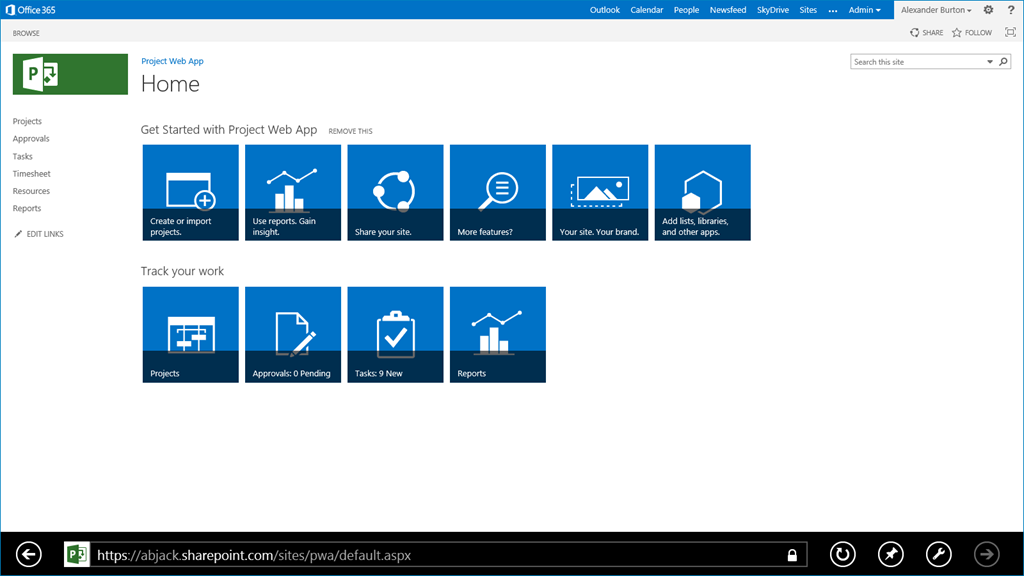Open the More features? tile
The image size is (1024, 576).
pos(498,193)
